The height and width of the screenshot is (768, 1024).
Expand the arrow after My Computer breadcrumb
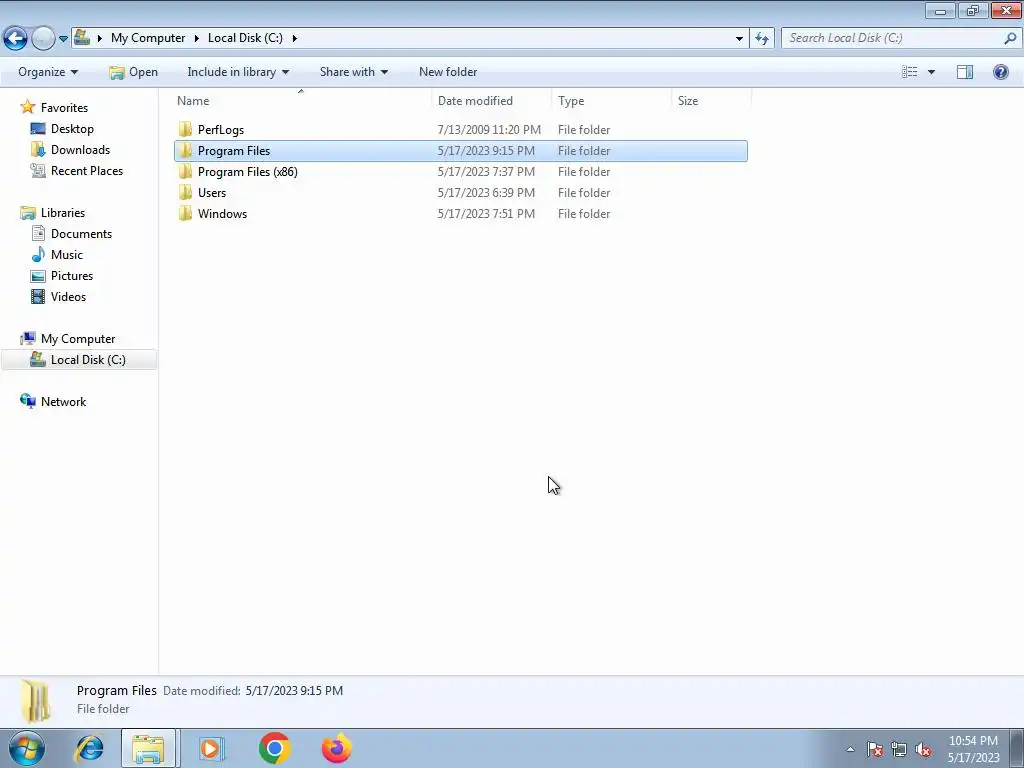click(x=197, y=38)
